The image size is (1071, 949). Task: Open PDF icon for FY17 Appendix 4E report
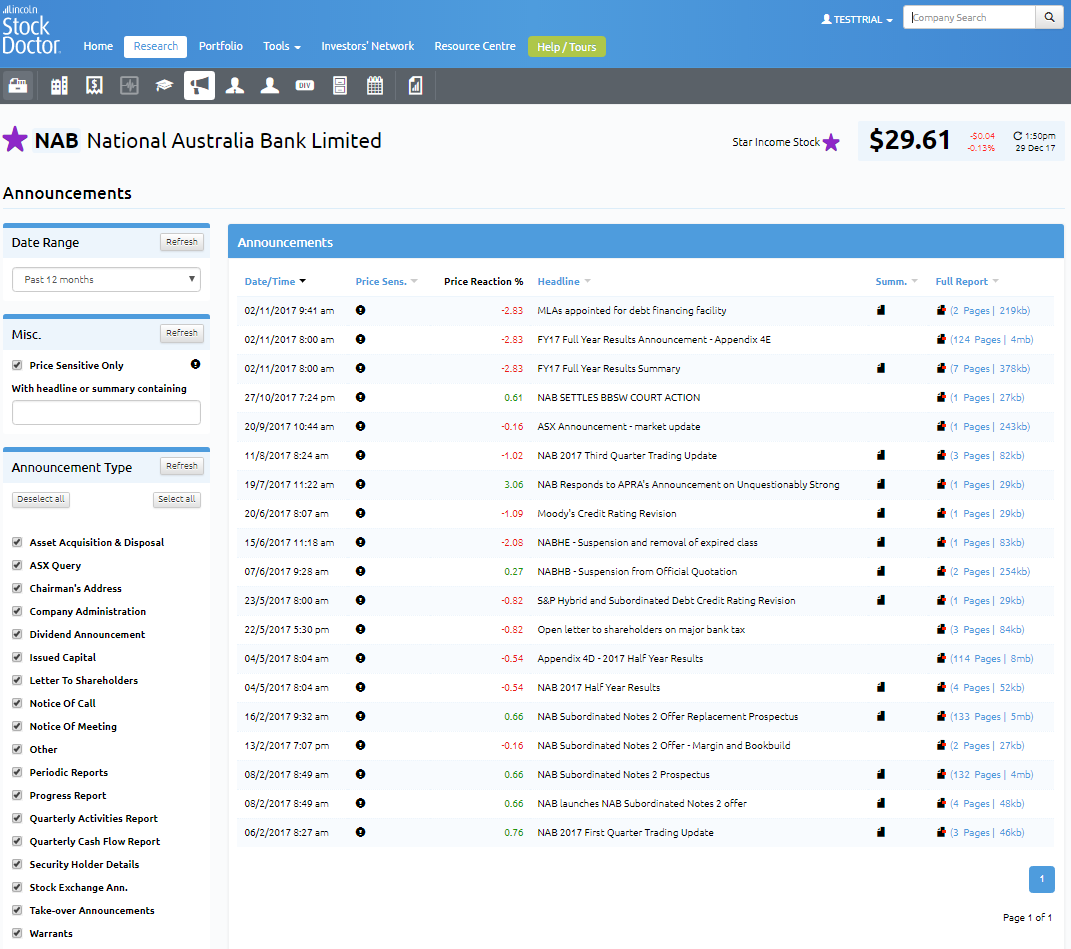[x=941, y=340]
